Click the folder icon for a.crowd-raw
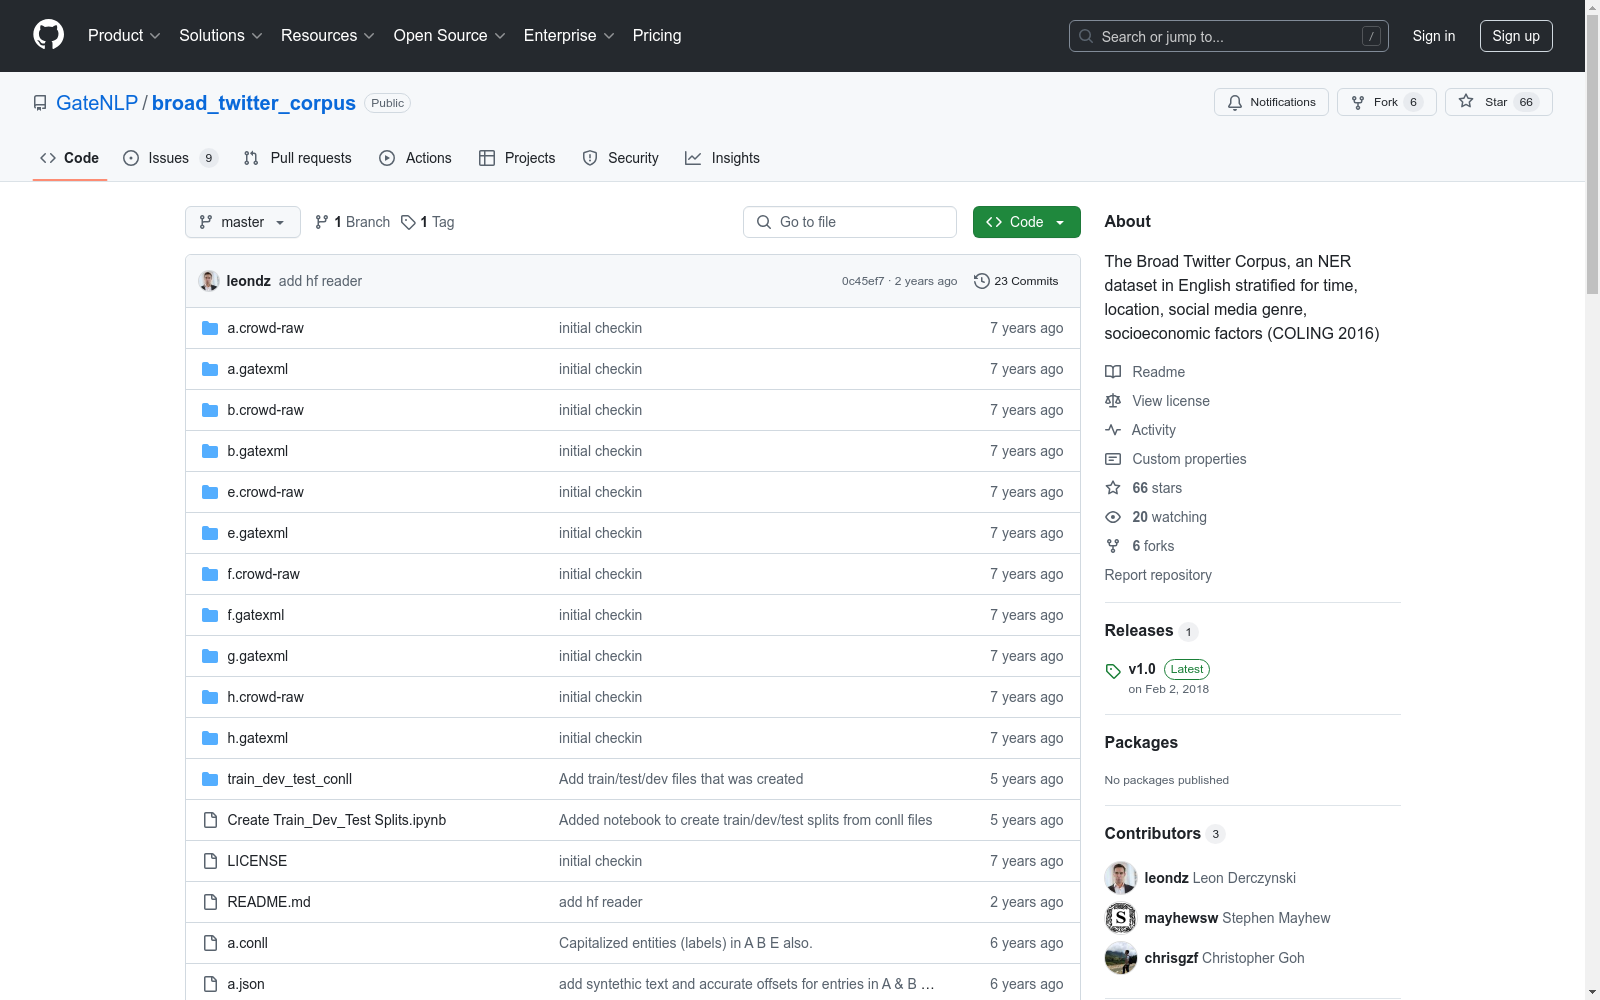The image size is (1600, 1000). (x=210, y=328)
